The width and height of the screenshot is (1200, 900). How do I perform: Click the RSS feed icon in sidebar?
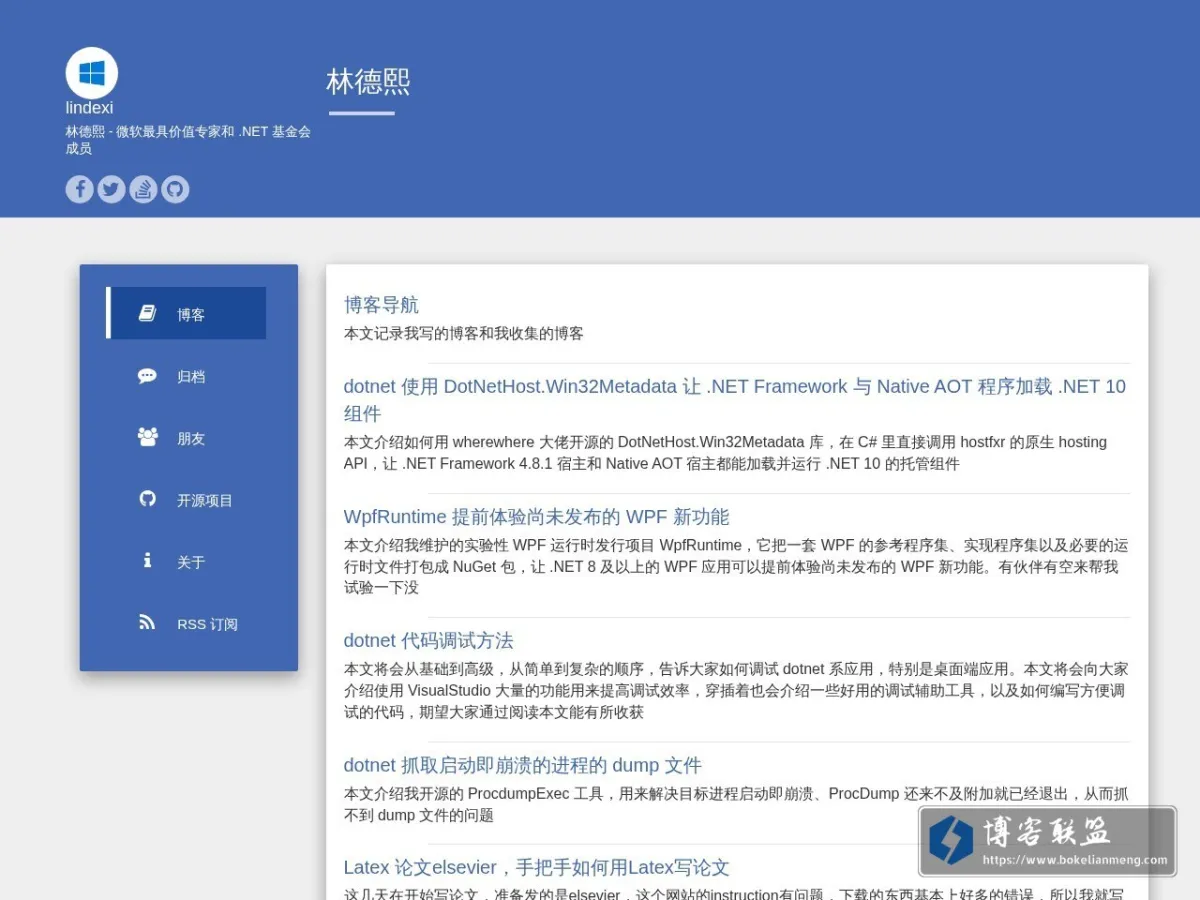(147, 623)
